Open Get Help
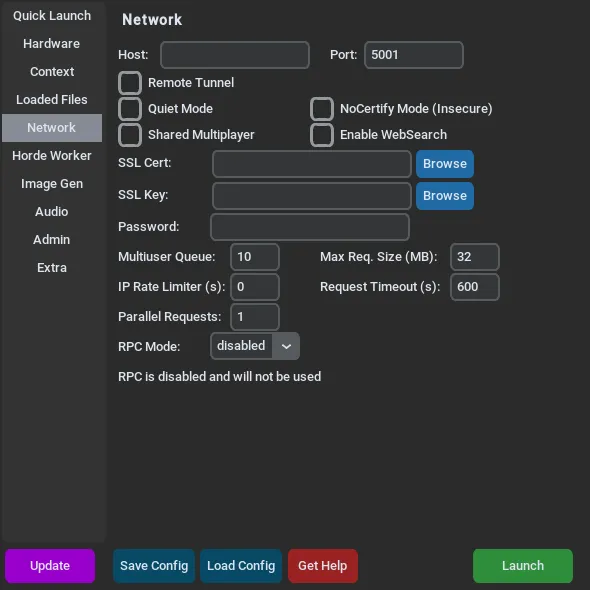 click(323, 566)
